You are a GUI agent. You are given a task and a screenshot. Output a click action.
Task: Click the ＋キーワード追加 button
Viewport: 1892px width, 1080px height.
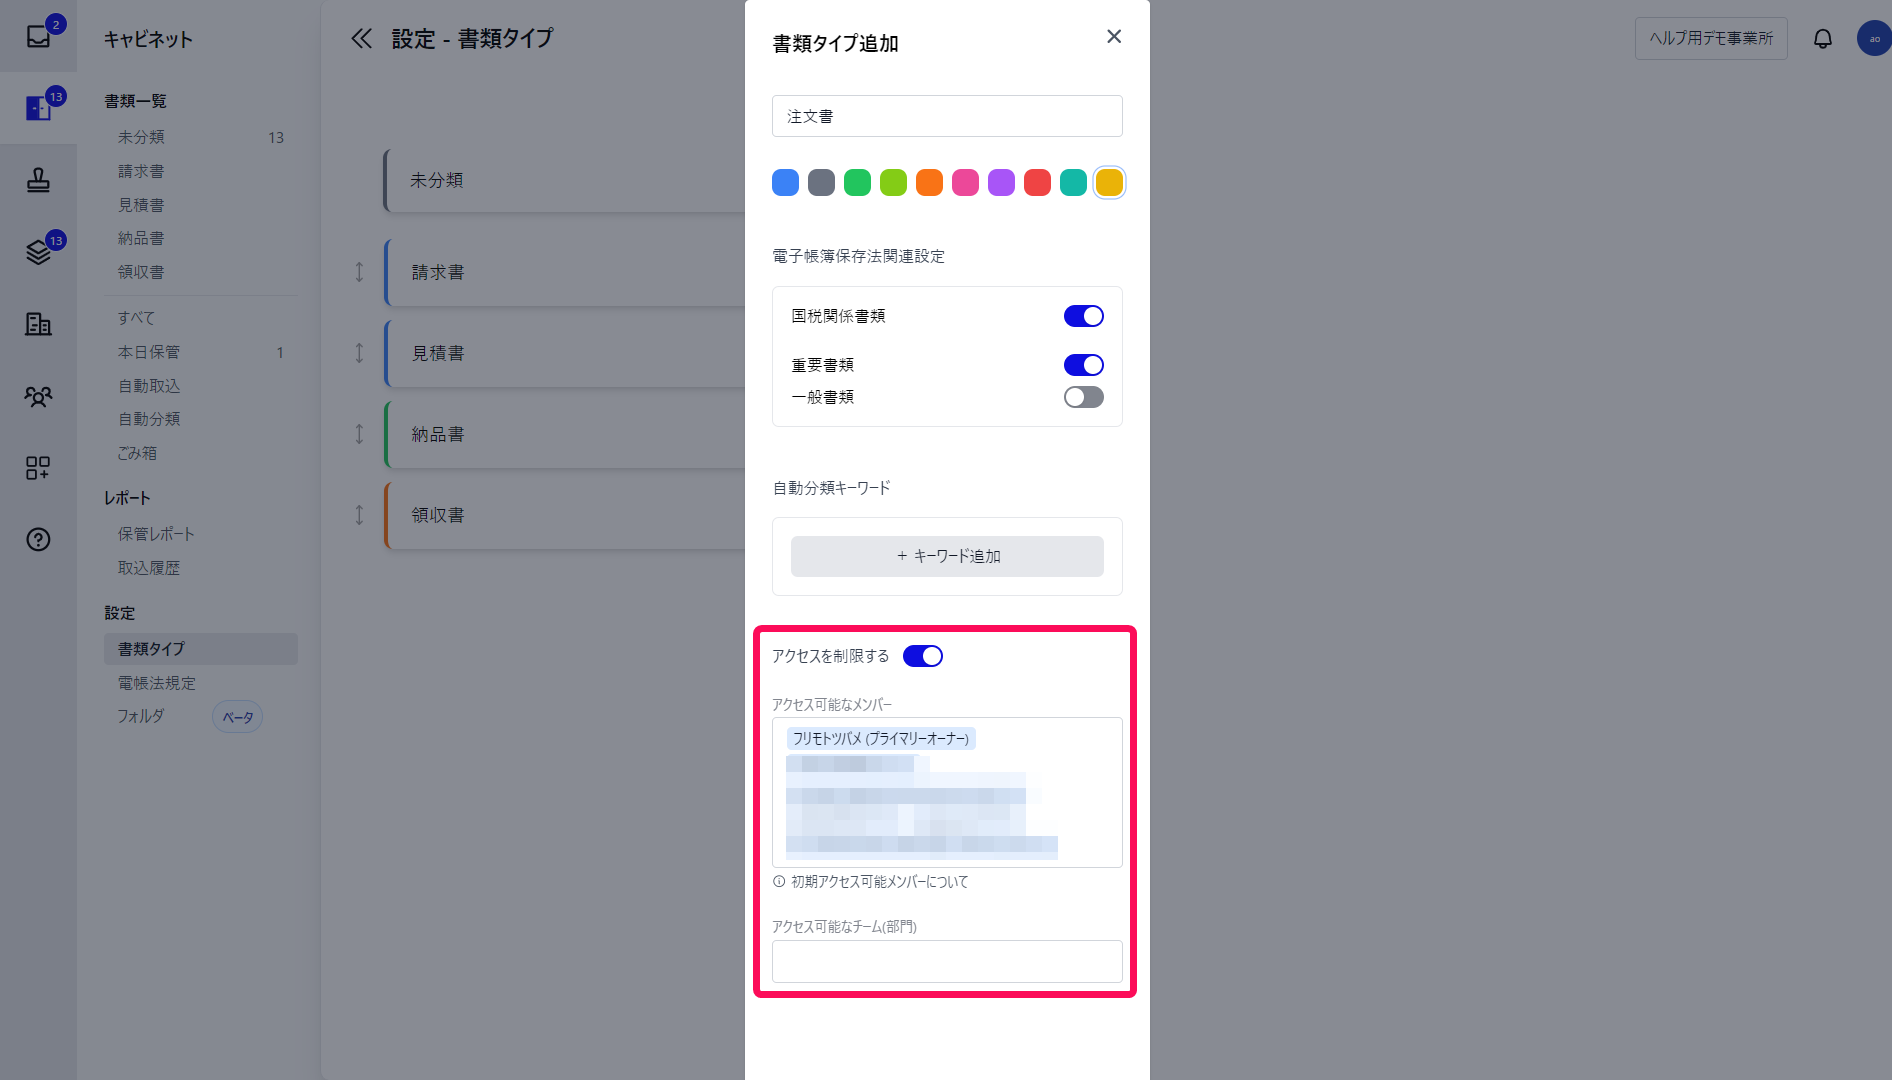947,556
